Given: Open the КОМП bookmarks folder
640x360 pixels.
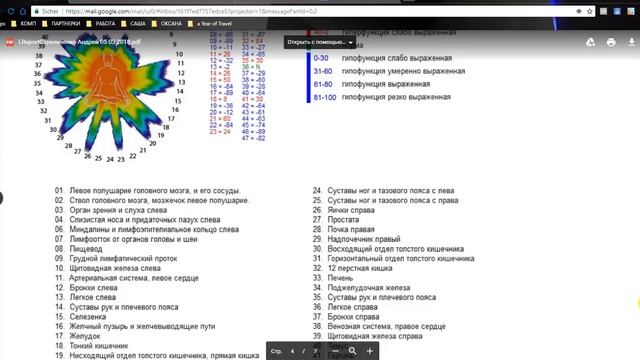Looking at the screenshot, I should [24, 24].
